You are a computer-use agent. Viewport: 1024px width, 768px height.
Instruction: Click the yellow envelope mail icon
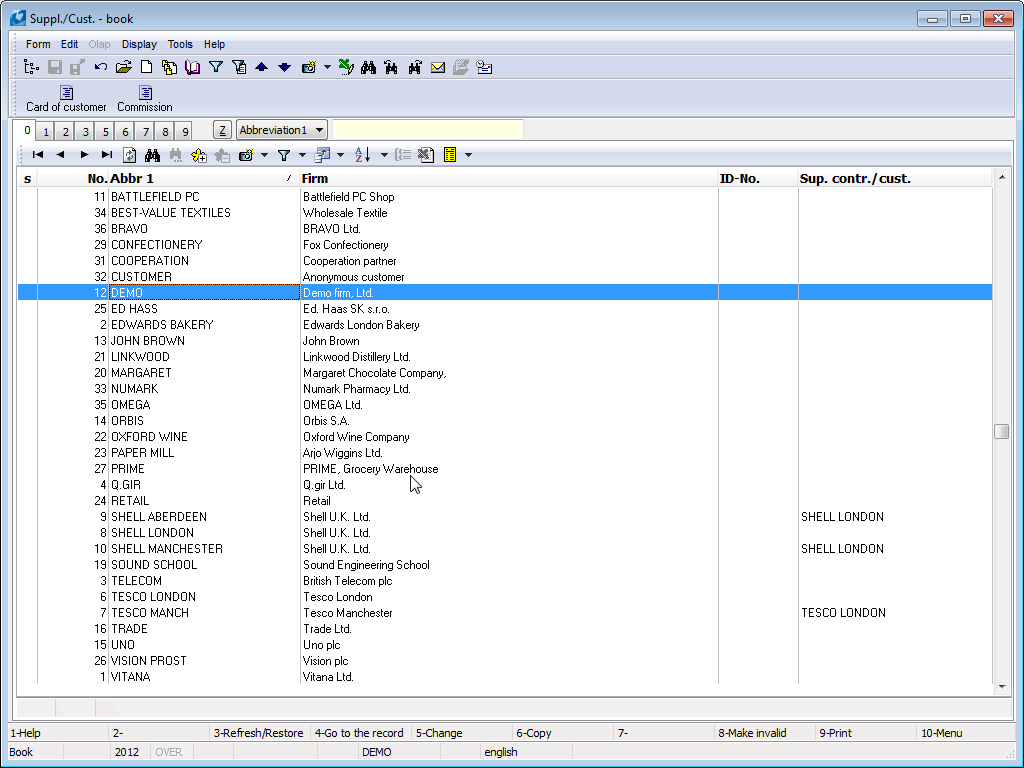[438, 67]
